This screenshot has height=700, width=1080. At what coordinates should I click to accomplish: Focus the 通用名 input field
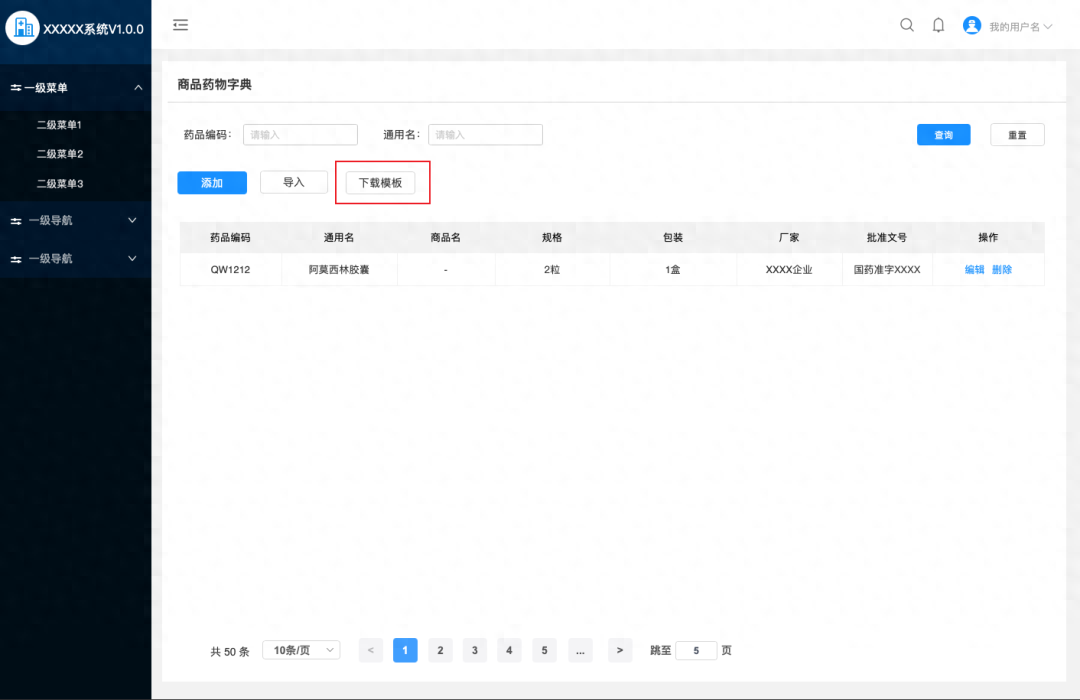486,134
